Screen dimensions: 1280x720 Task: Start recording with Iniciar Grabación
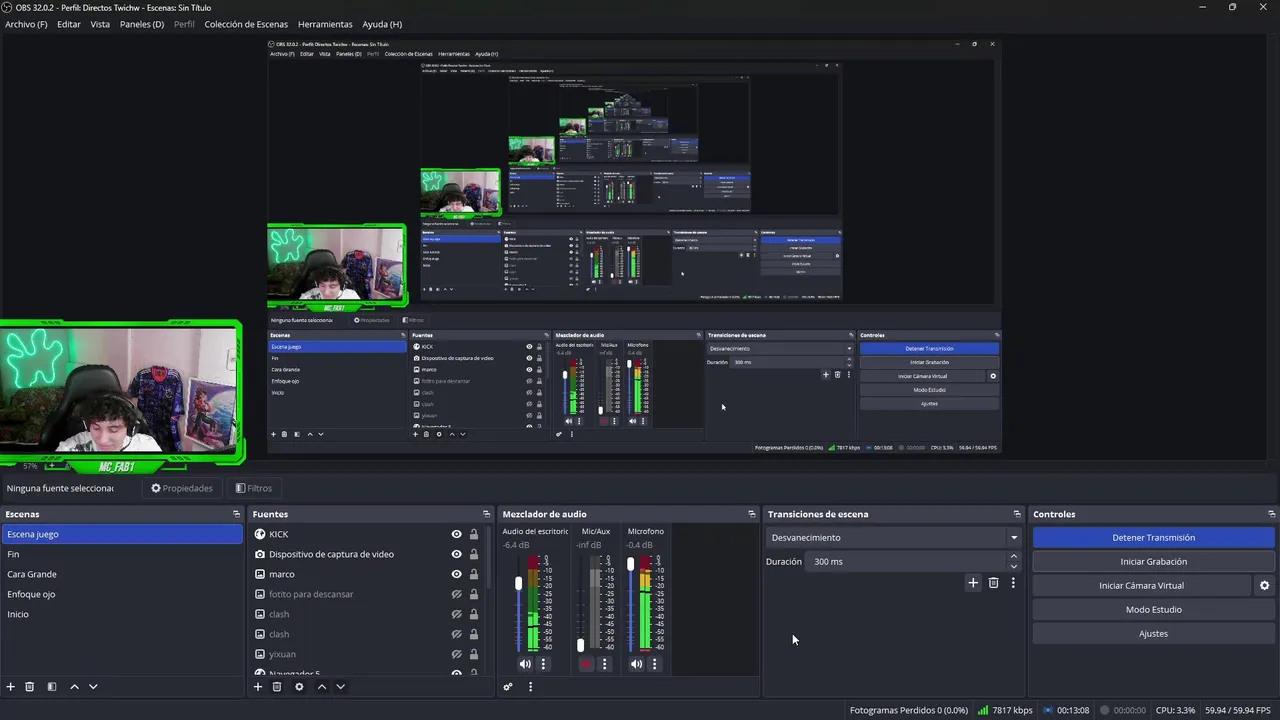pos(1153,561)
